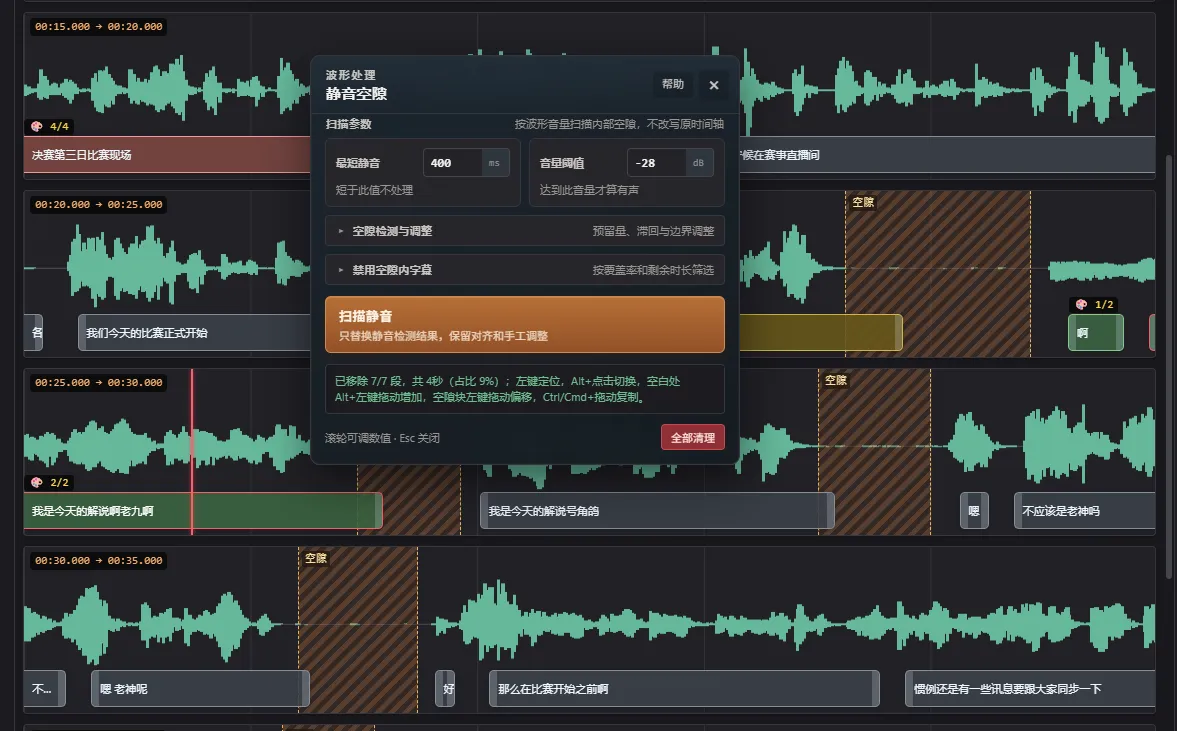This screenshot has height=731, width=1177.
Task: Expand the 禁用空隙内字幕 section
Action: (525, 269)
